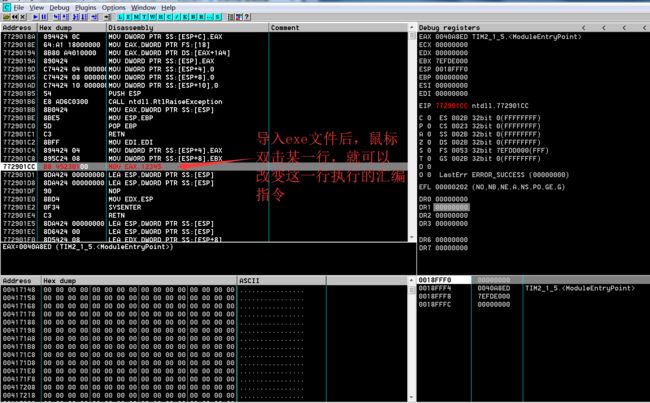Screen dimensions: 650x403
Task: Select the PUSH ESP instruction row
Action: [204, 93]
